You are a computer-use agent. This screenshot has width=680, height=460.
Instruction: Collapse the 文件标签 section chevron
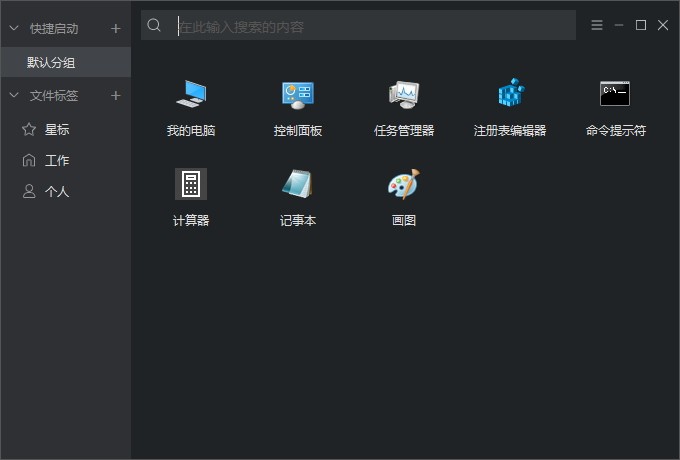click(14, 95)
